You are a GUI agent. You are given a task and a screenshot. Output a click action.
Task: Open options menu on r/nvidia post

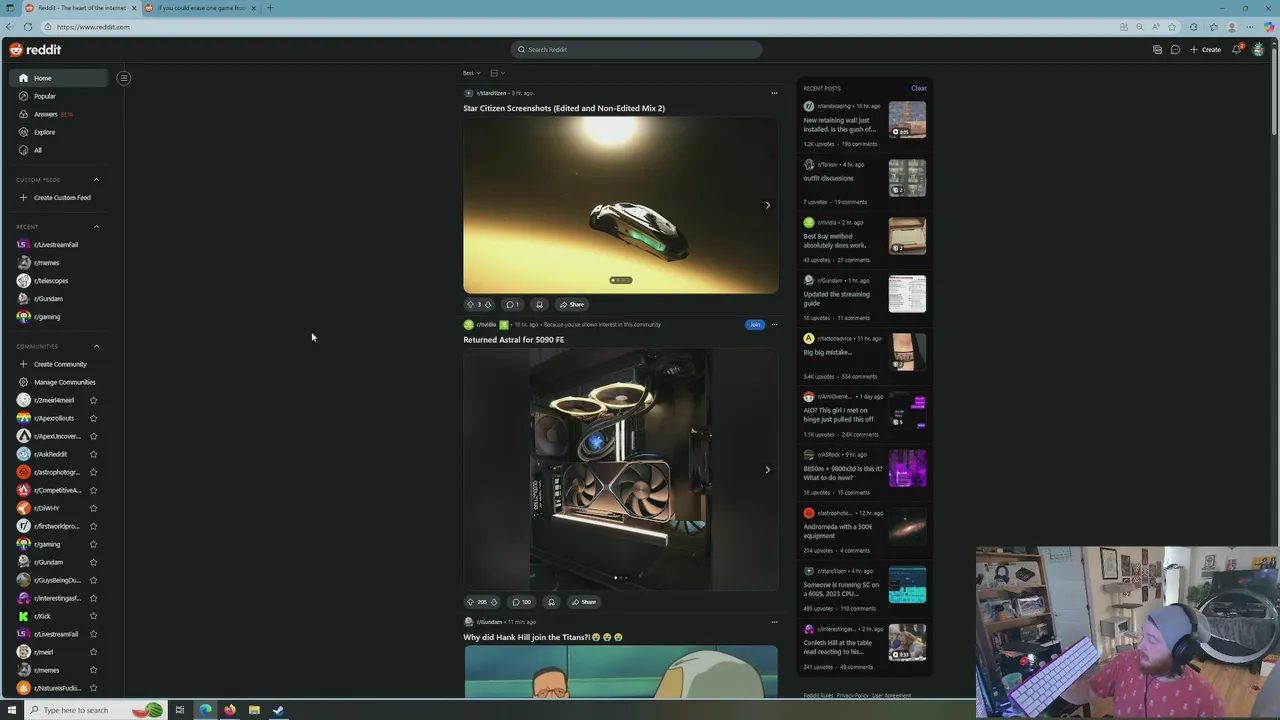click(x=774, y=324)
